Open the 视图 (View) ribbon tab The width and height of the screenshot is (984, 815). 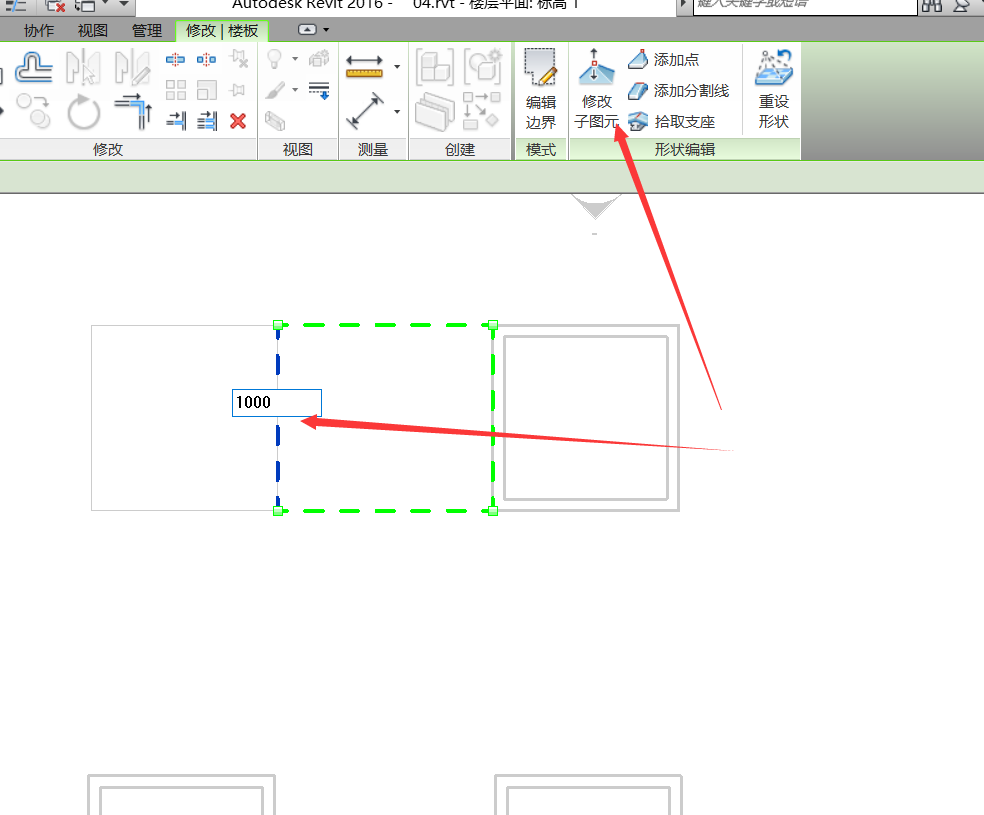(93, 31)
